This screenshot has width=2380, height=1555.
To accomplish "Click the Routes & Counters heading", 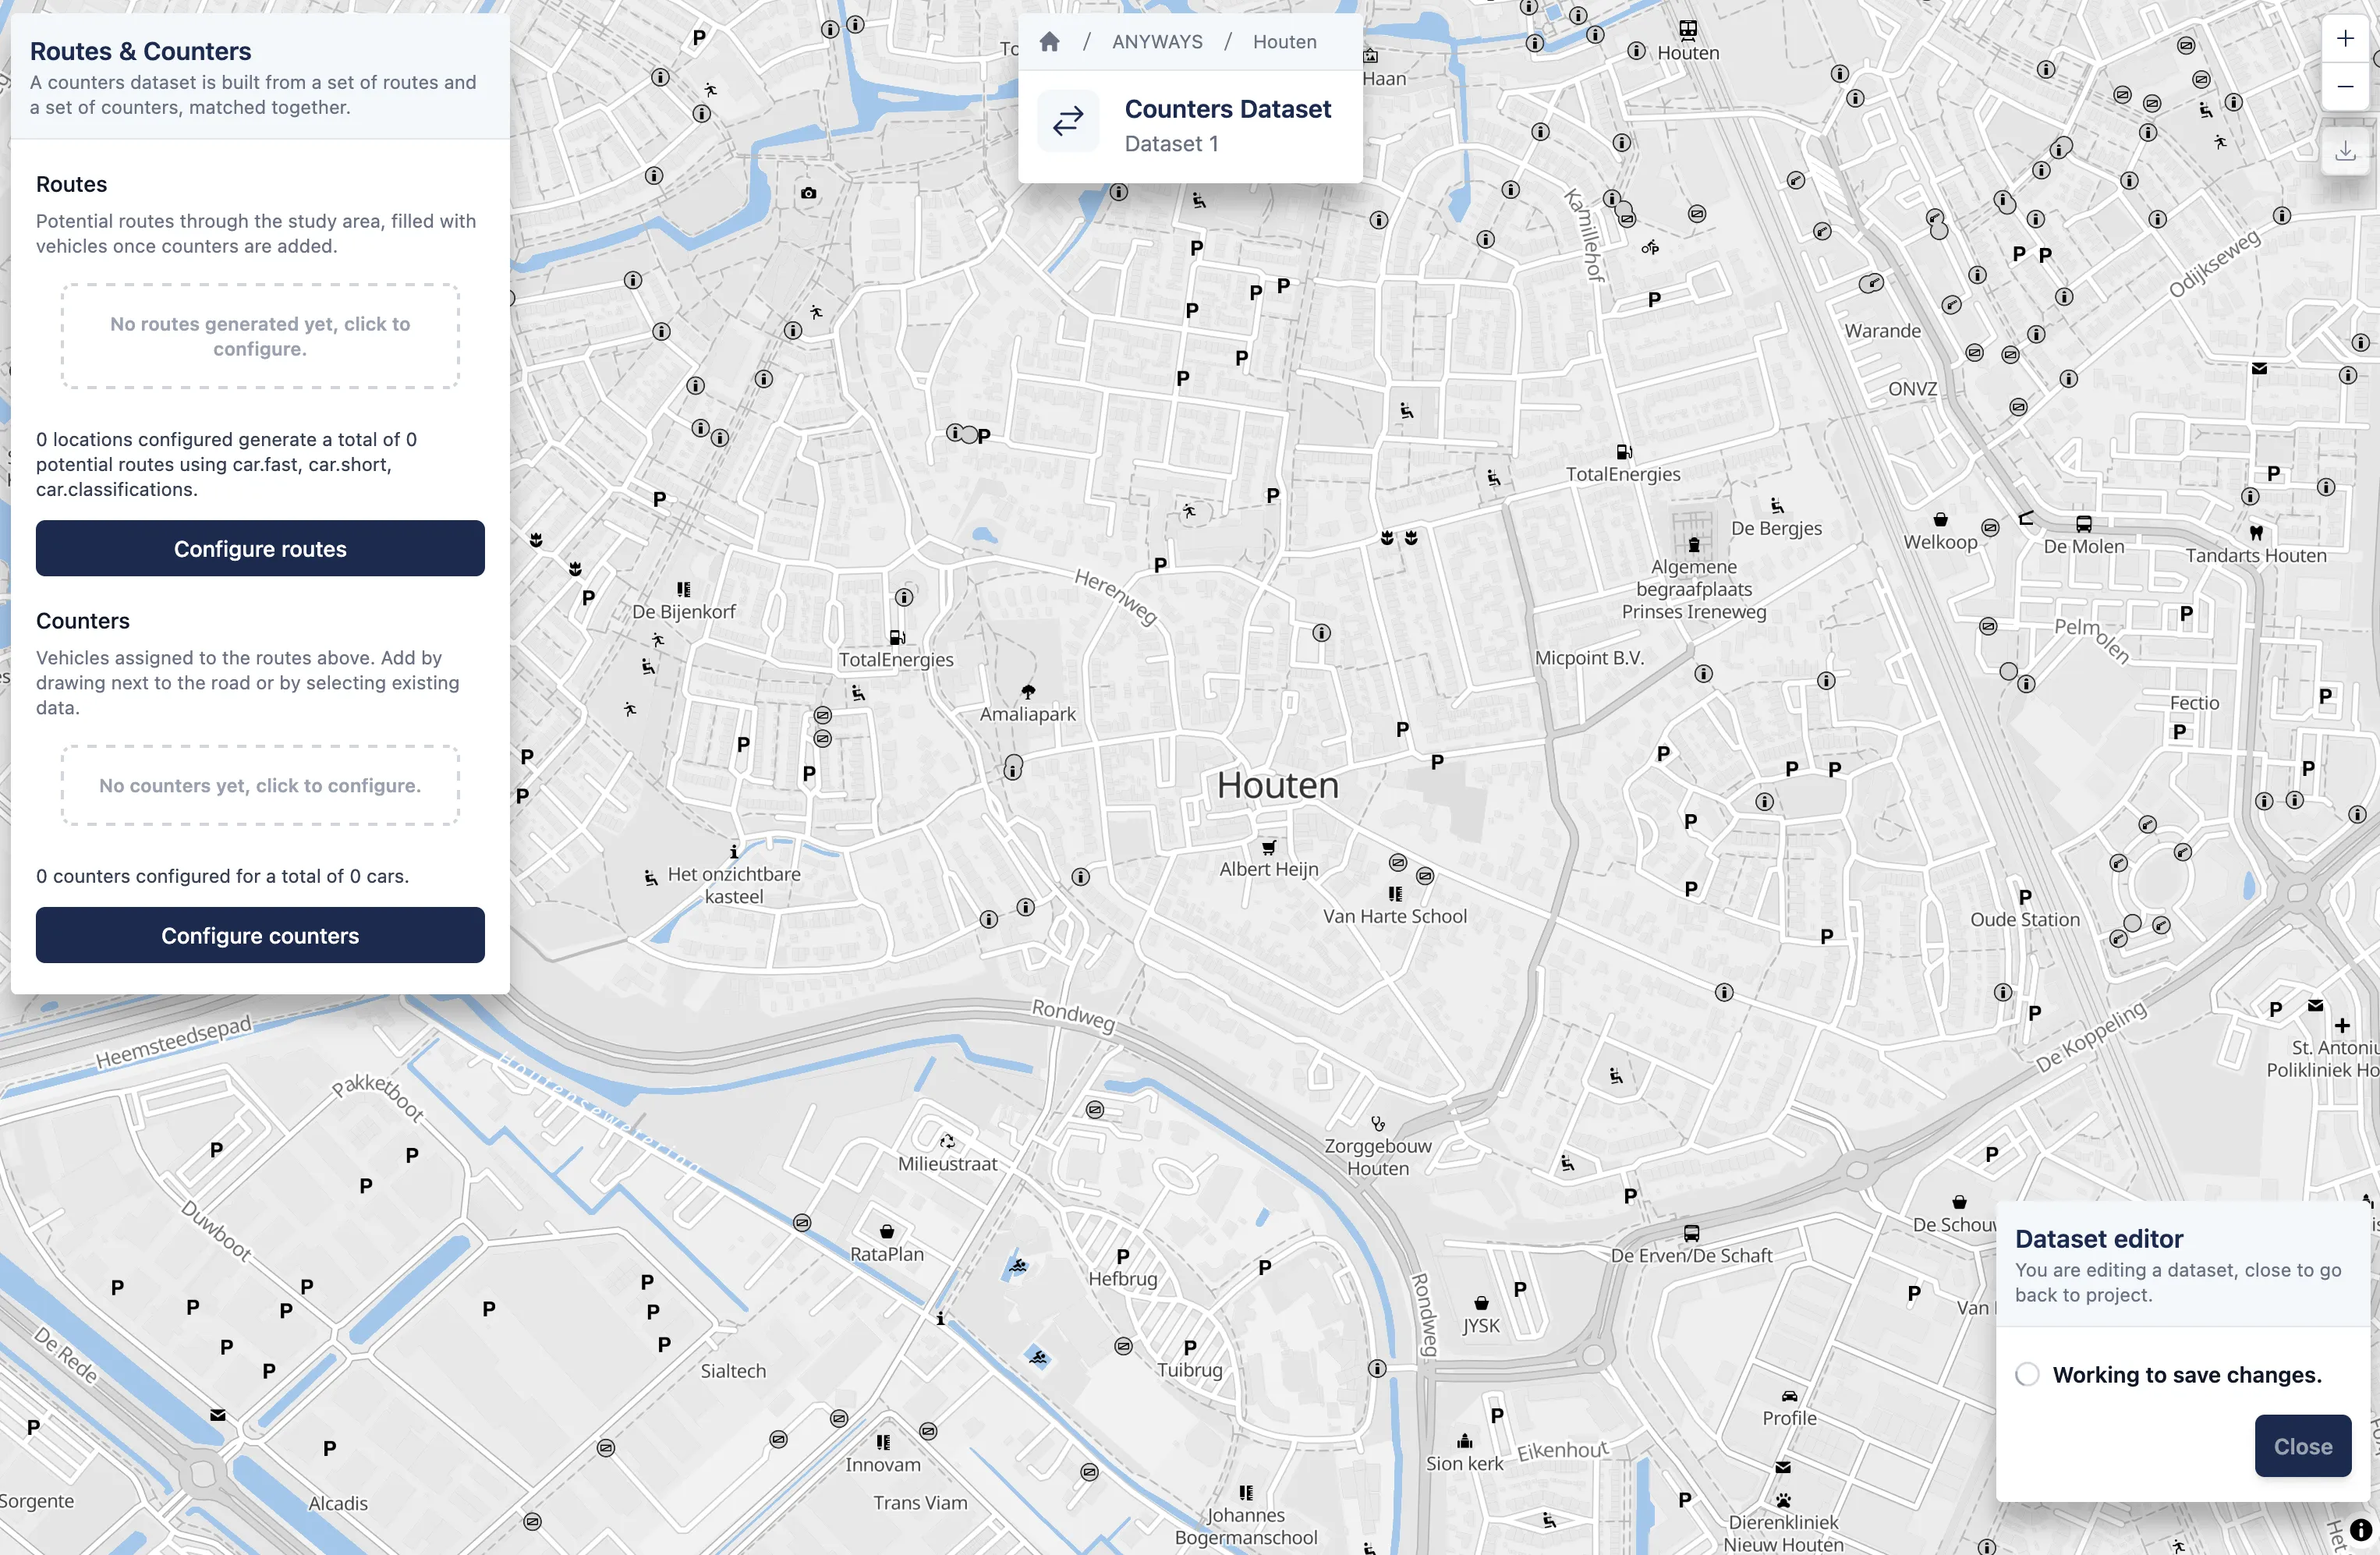I will pos(140,51).
